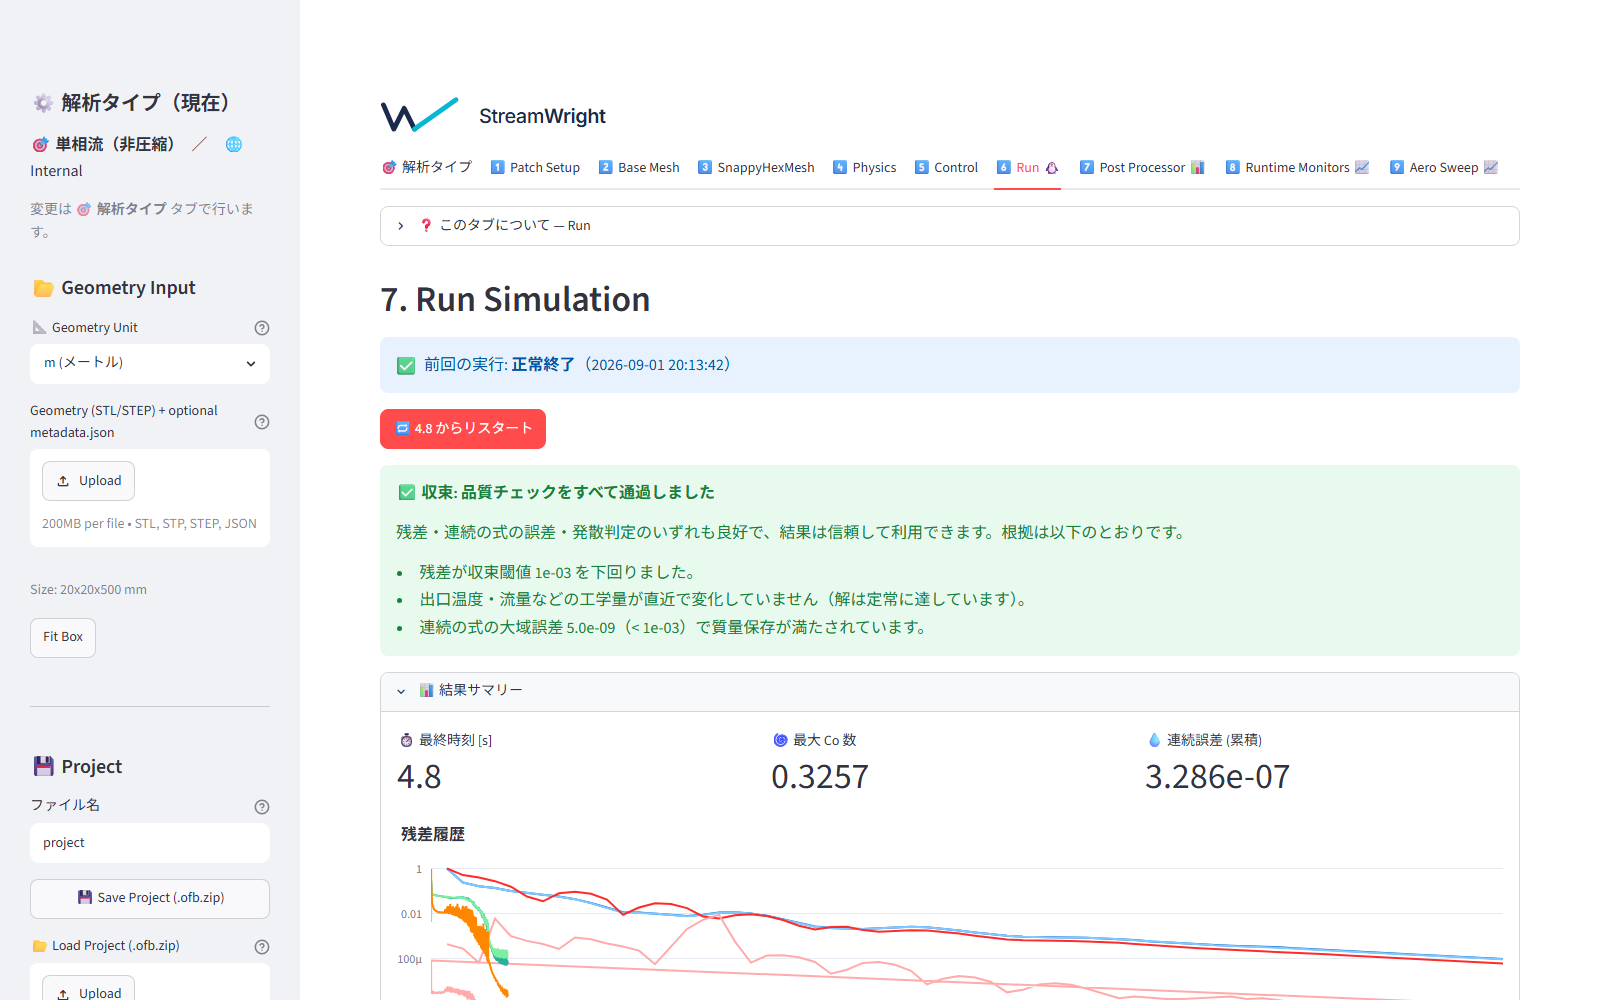Click the globe icon beside 単相流
Viewport: 1600px width, 1000px height.
click(234, 145)
